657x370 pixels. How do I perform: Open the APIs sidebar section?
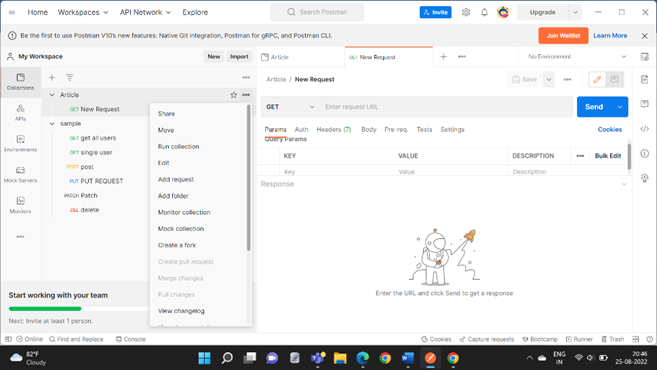pos(20,113)
